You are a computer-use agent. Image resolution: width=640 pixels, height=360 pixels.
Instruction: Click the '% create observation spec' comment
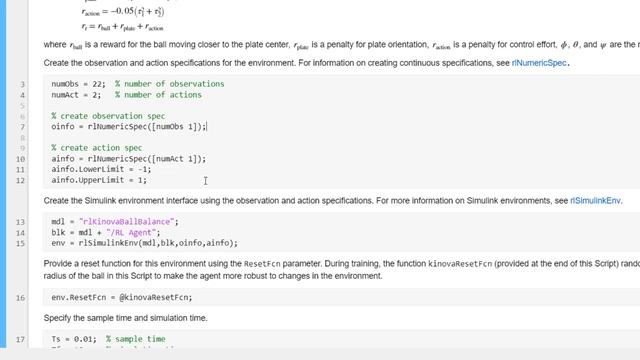tap(108, 116)
